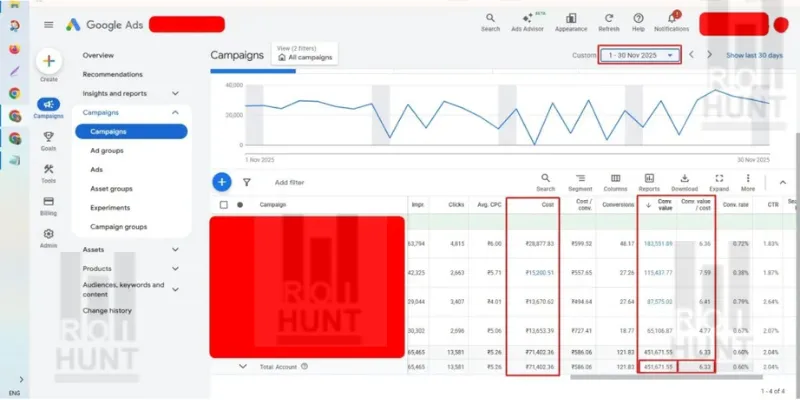Screen dimensions: 800x400
Task: Search within the campaigns table
Action: (545, 182)
